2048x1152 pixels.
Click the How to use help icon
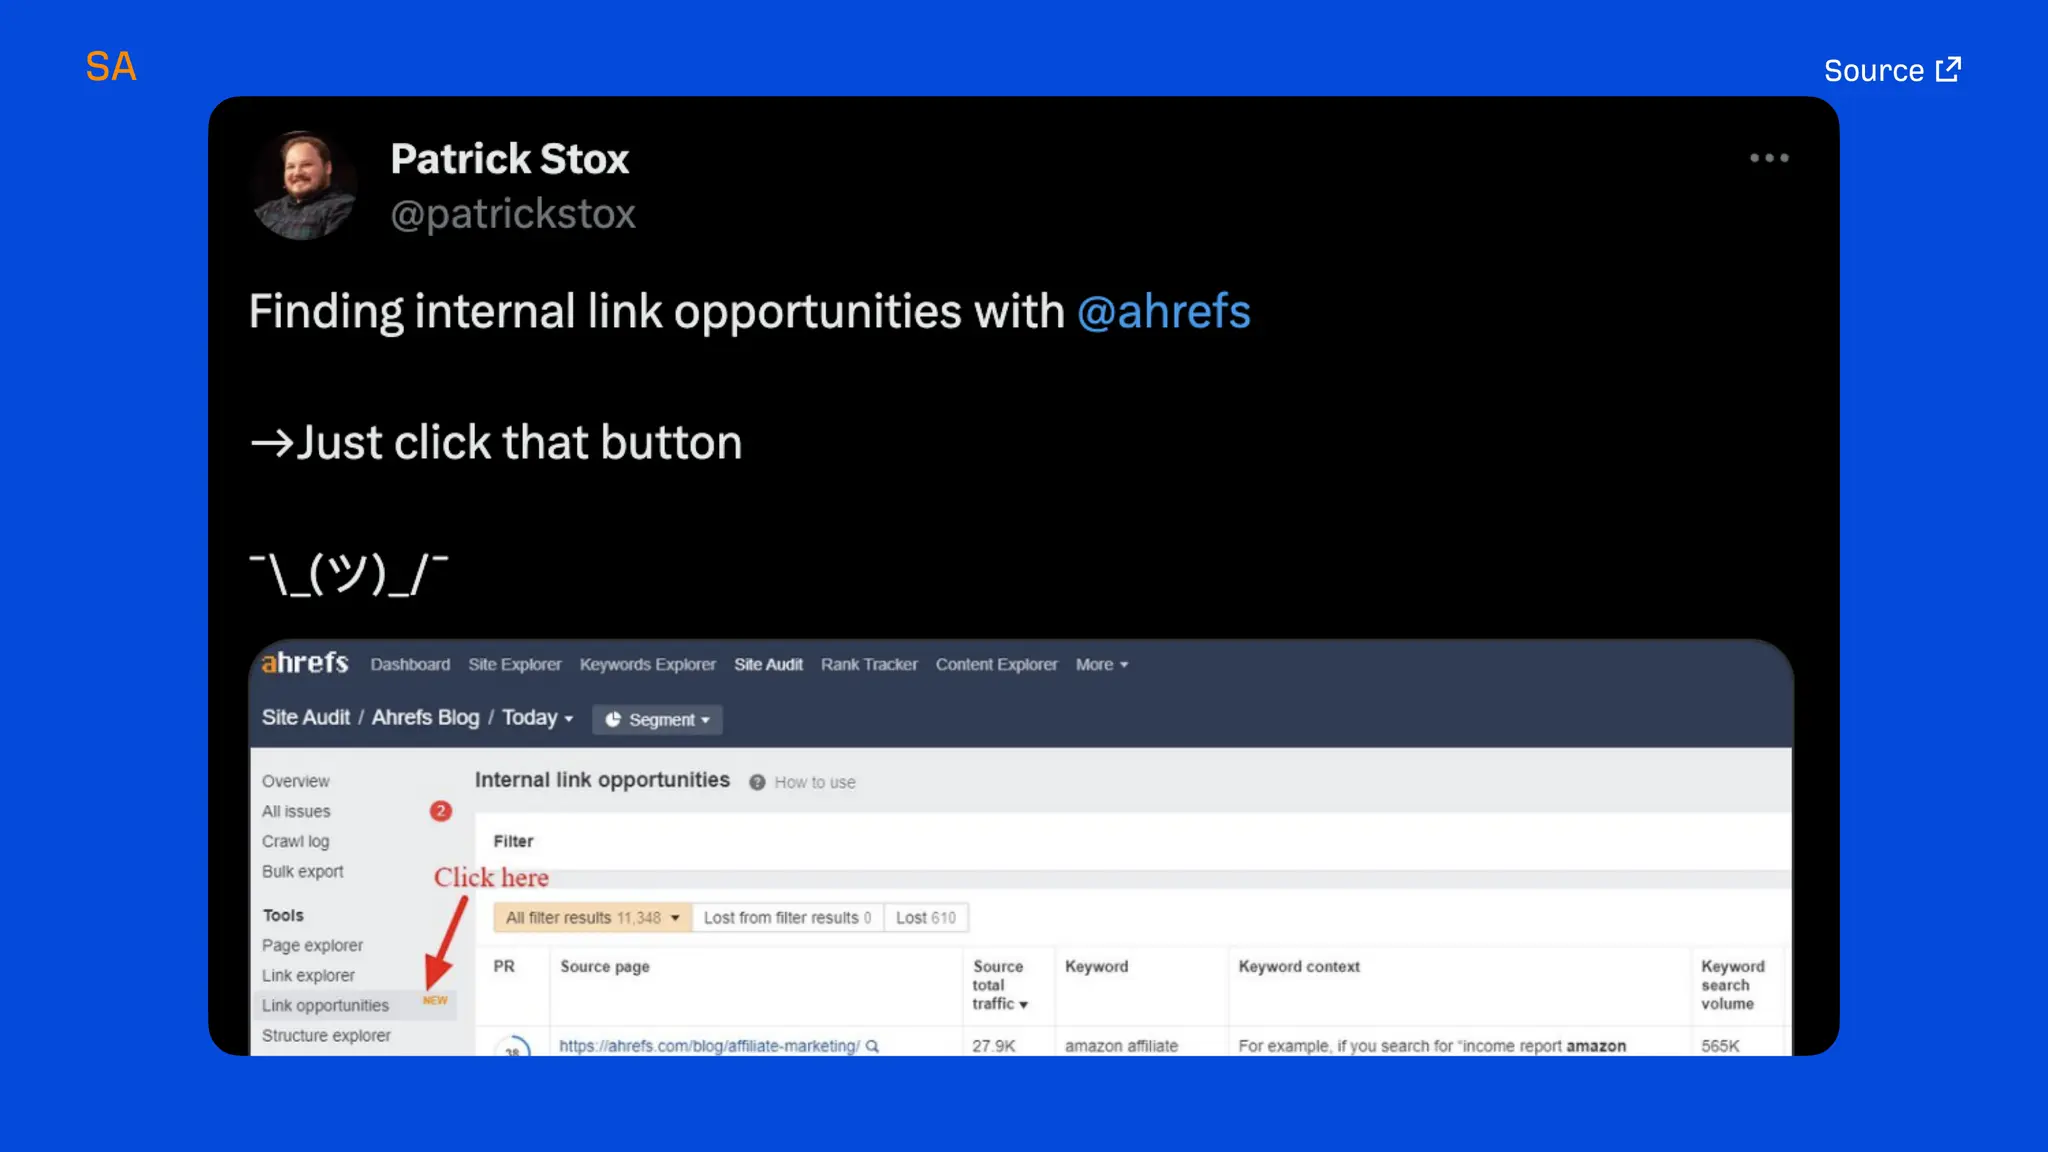tap(757, 782)
